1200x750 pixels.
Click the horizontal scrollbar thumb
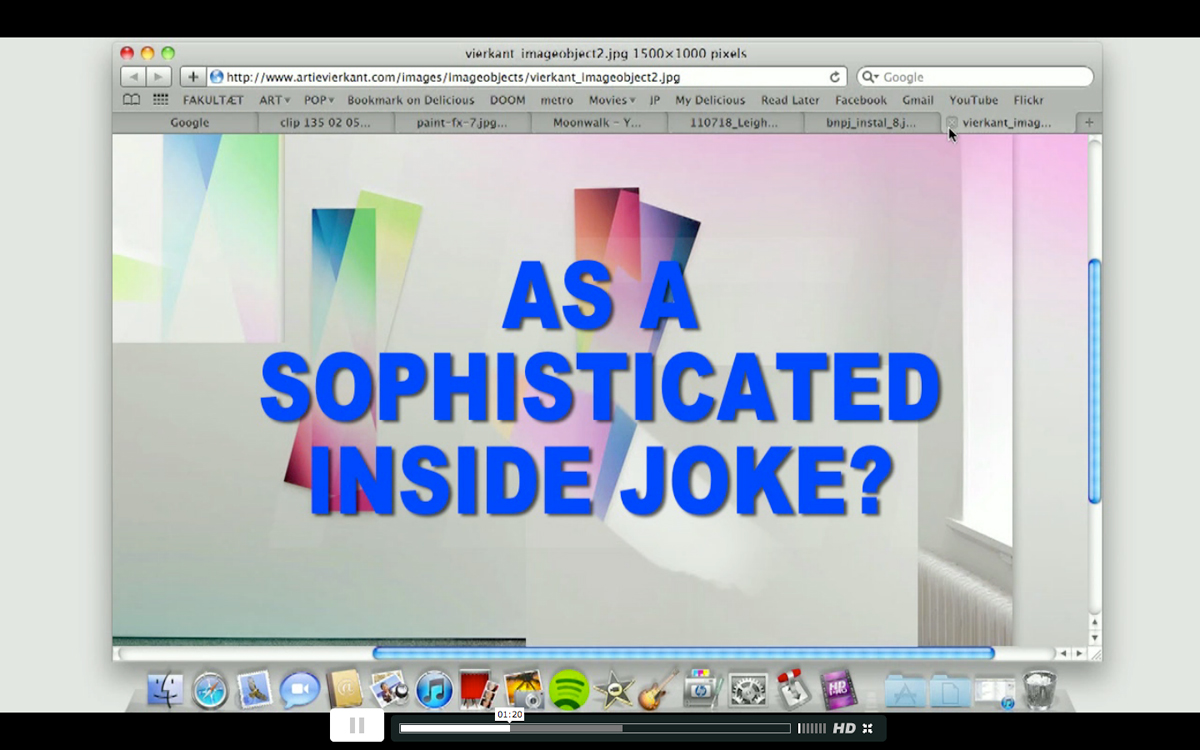point(684,653)
